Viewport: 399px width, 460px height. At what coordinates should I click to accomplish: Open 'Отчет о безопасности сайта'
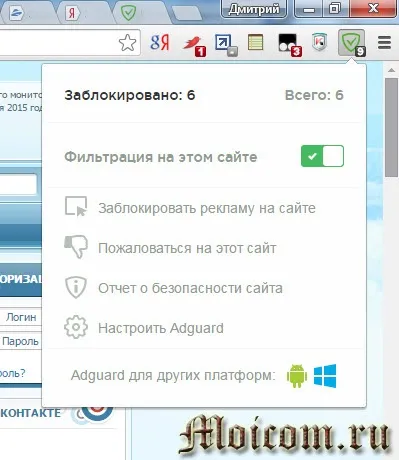pyautogui.click(x=190, y=288)
